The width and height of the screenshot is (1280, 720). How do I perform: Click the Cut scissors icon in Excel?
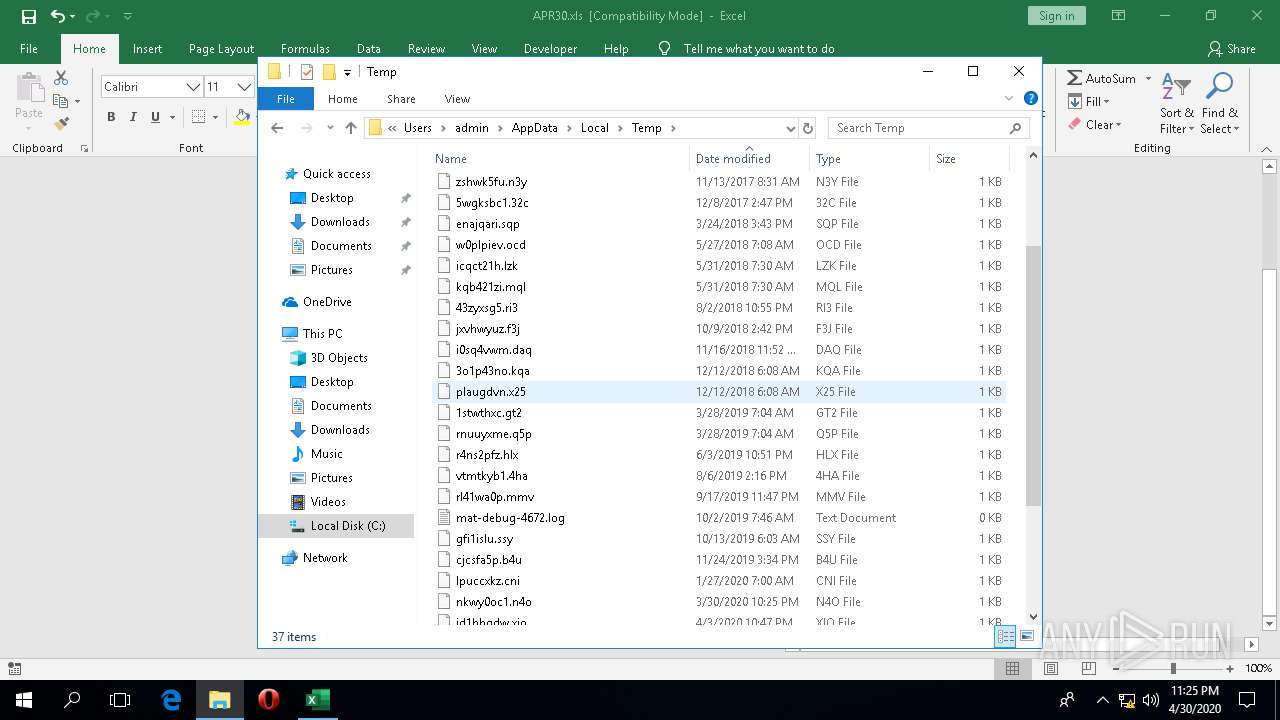(x=61, y=78)
